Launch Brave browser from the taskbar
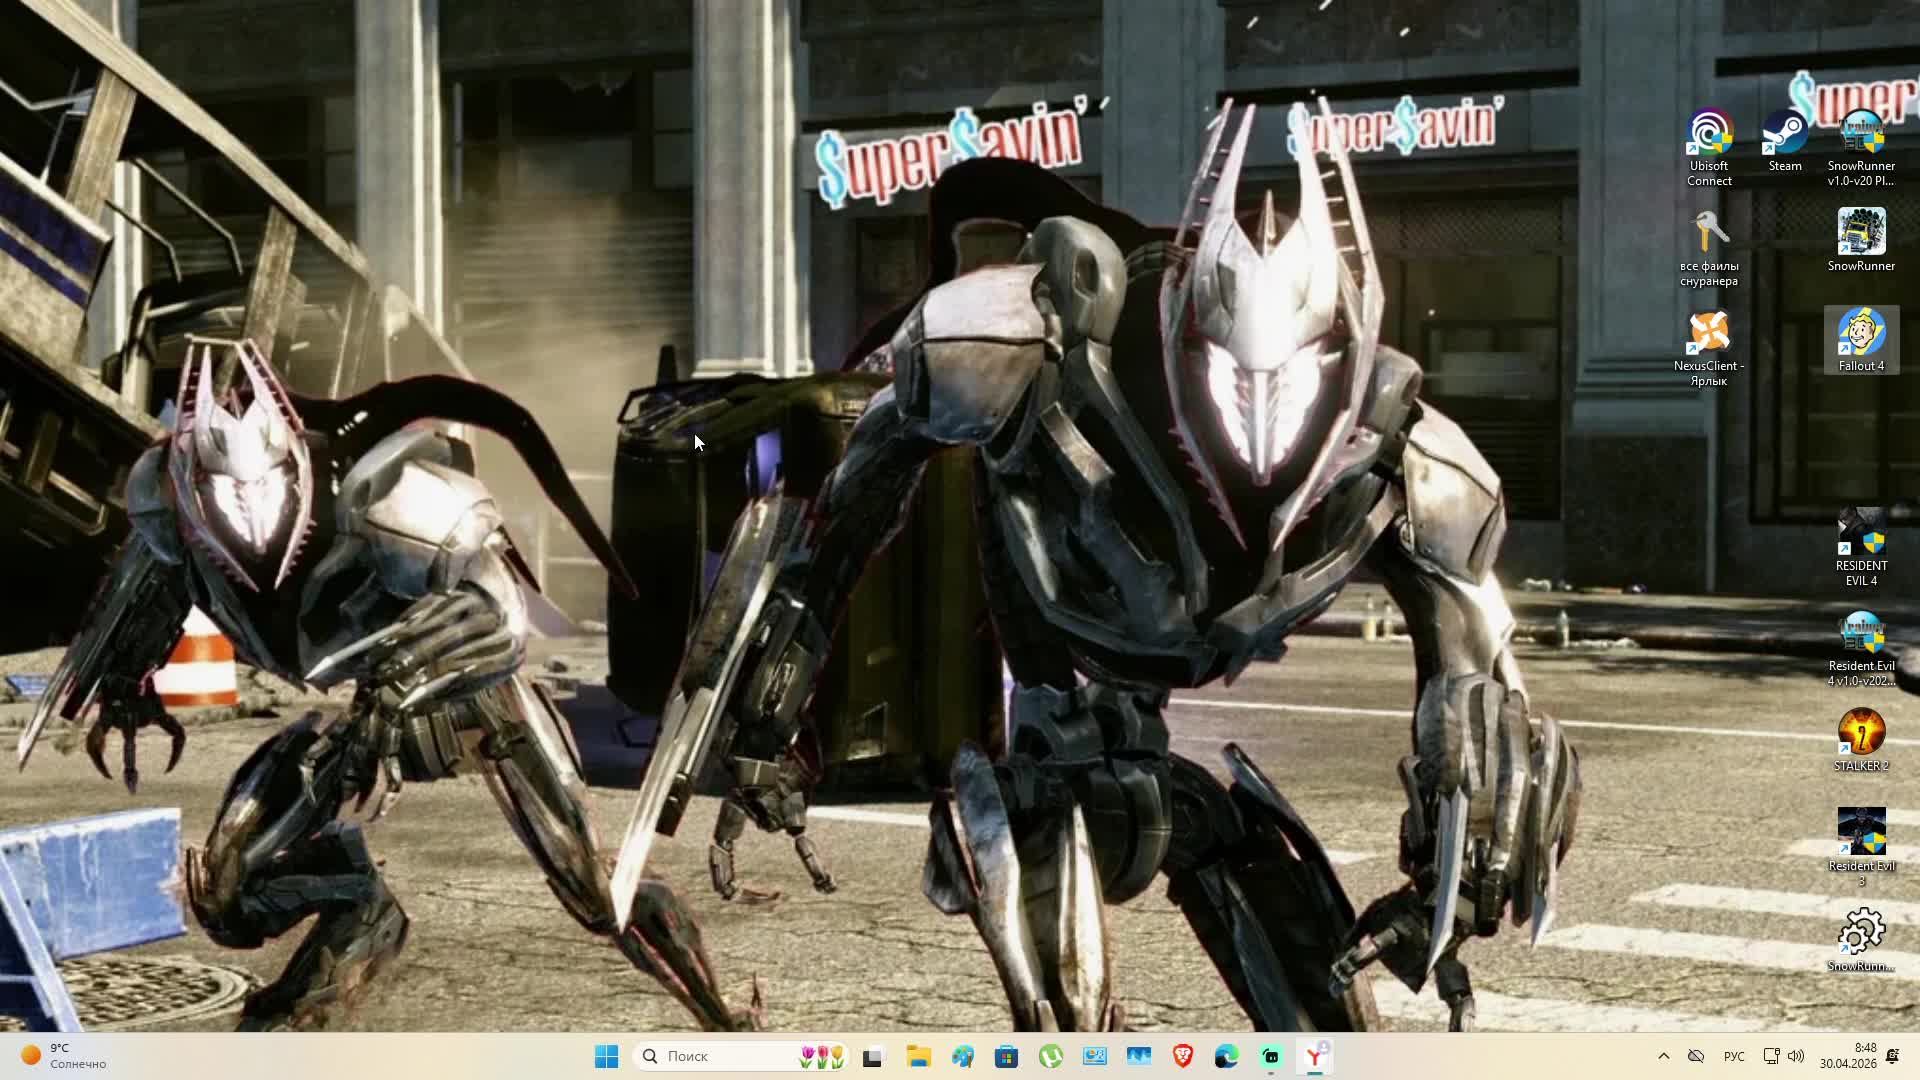1920x1080 pixels. 1182,1056
